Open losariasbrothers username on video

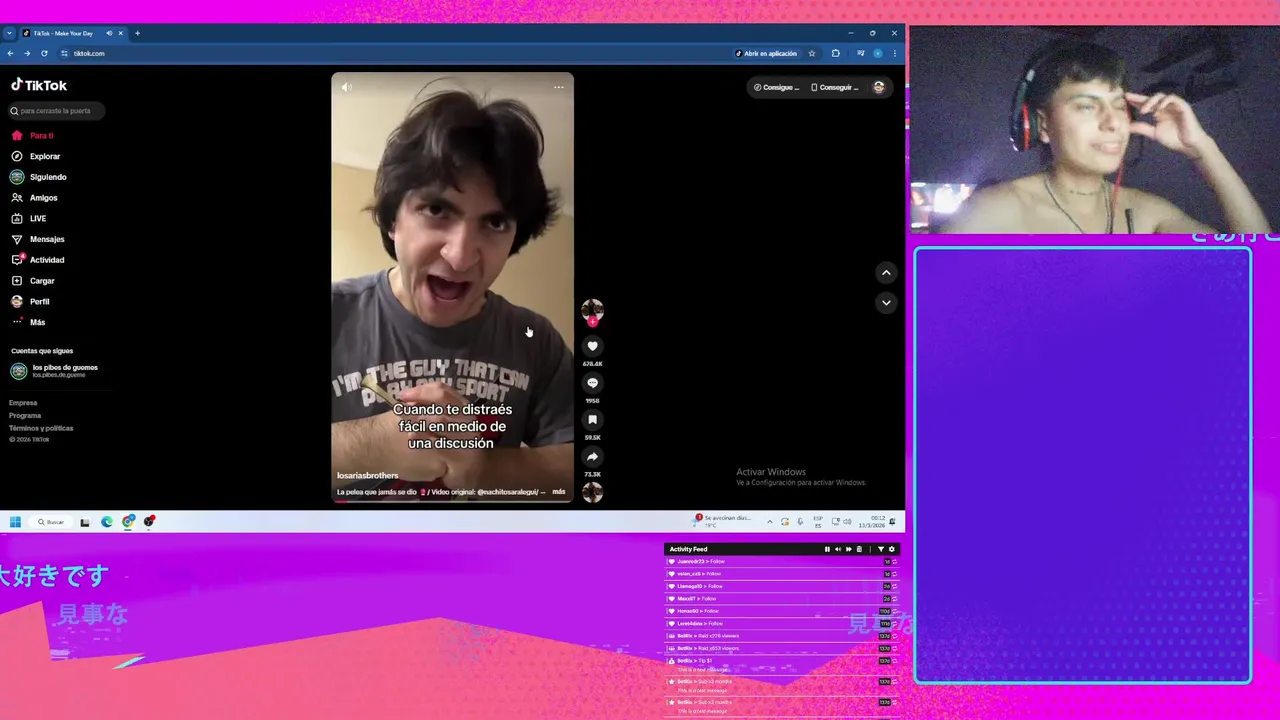368,476
